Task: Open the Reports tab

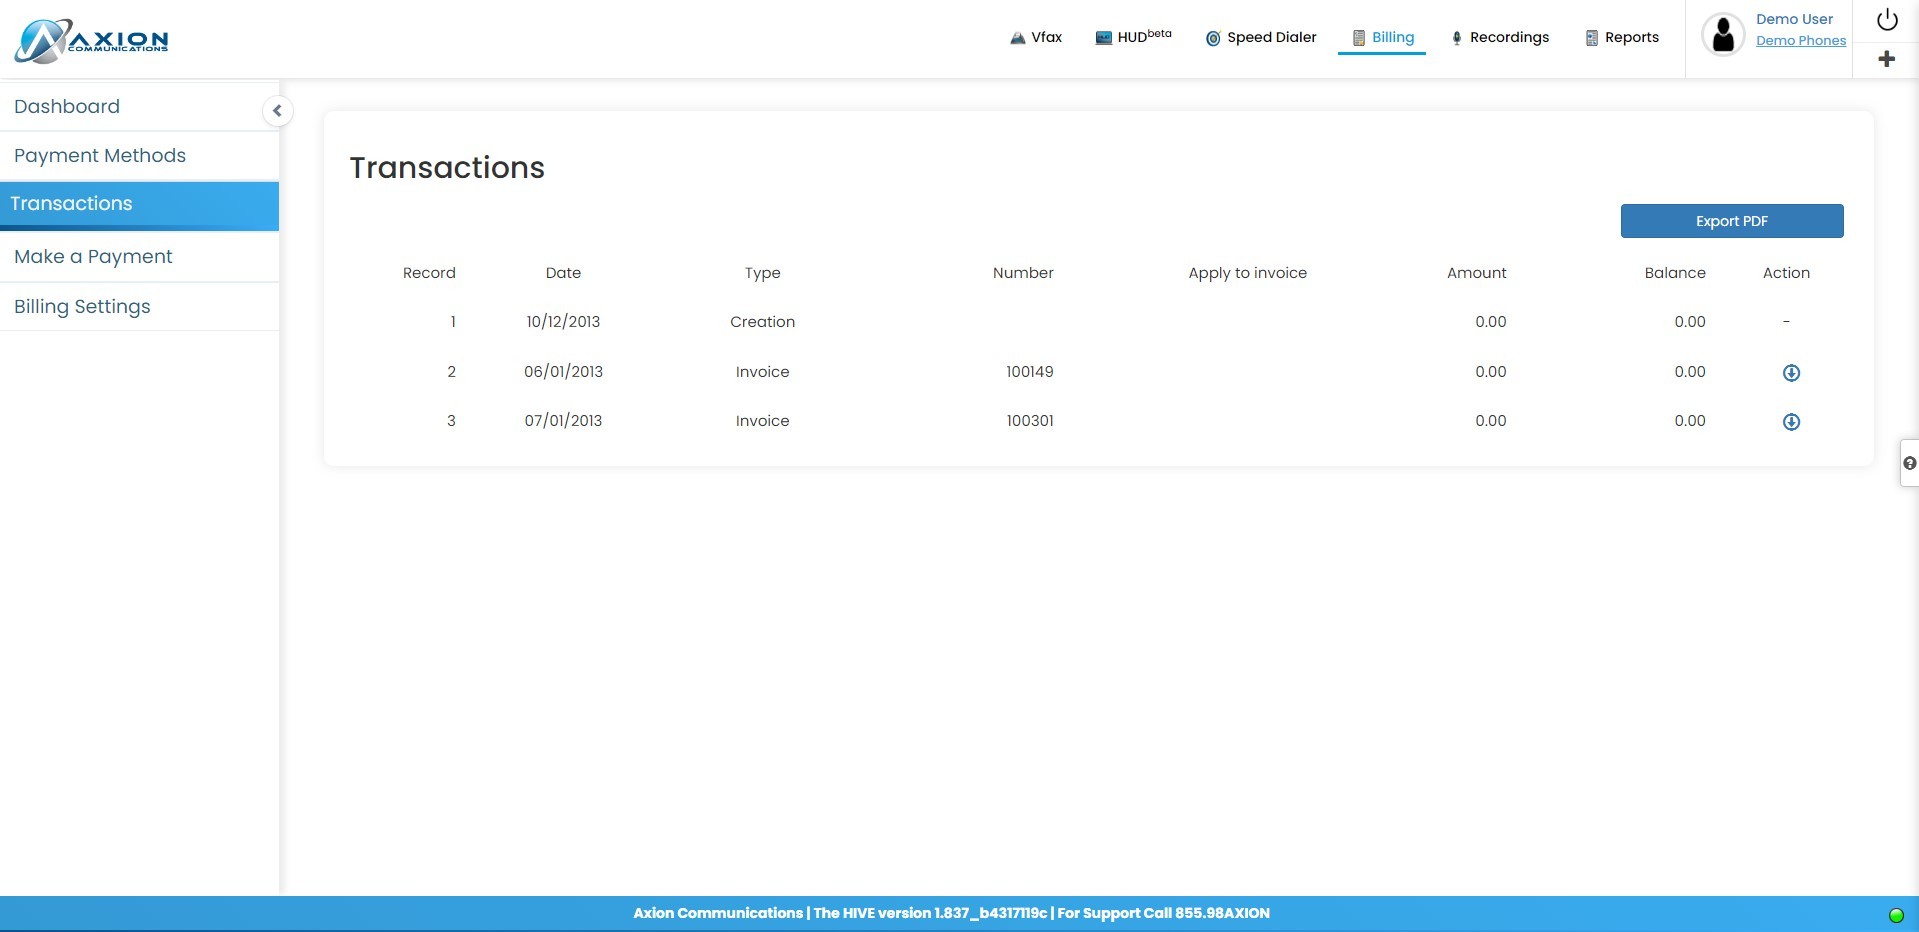Action: pyautogui.click(x=1622, y=38)
